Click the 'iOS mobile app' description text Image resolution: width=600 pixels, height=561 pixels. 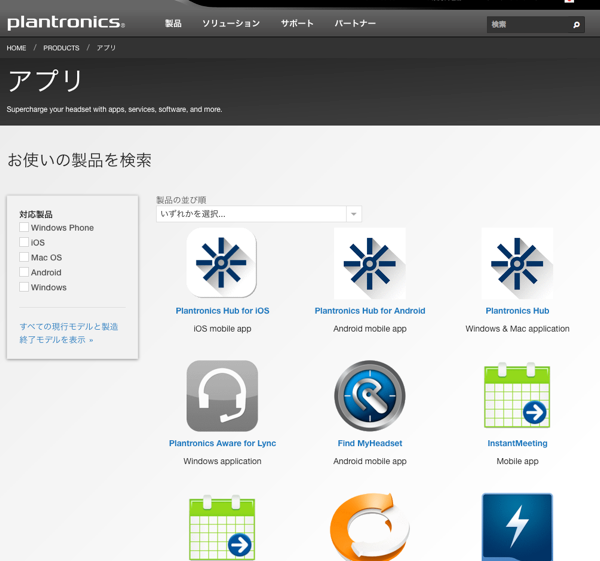click(222, 329)
